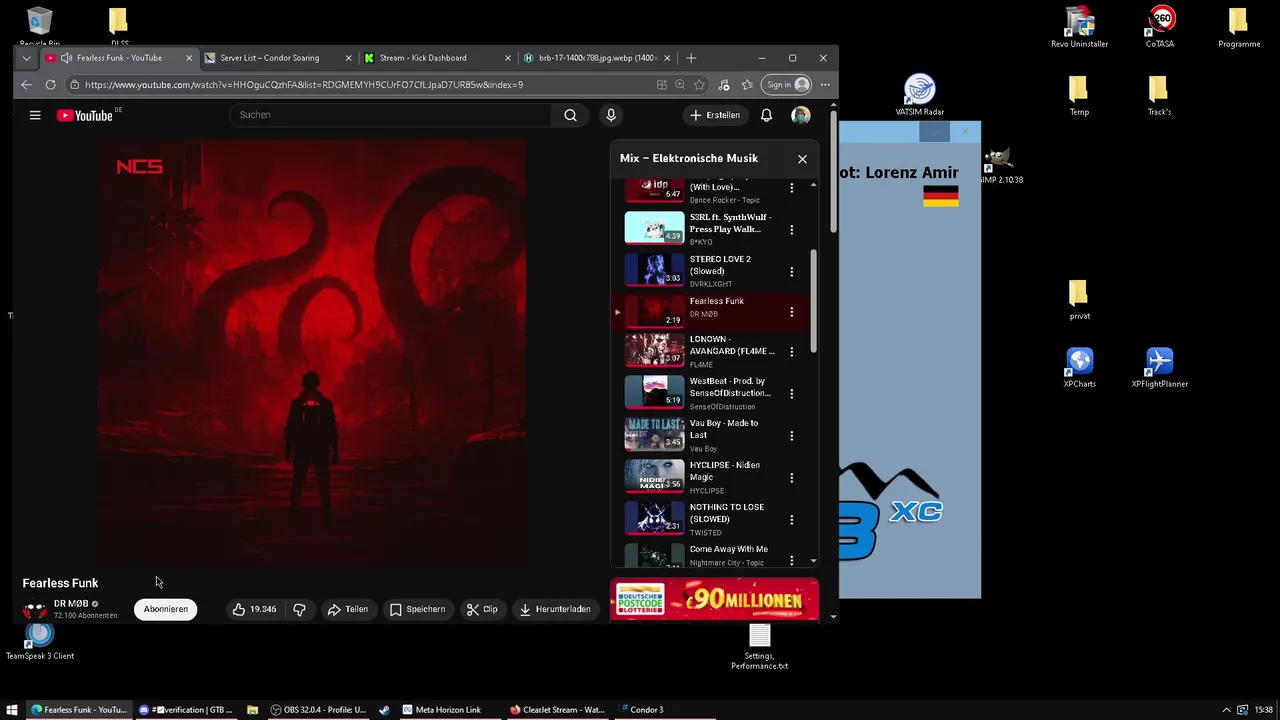Reload the page with refresh icon

click(x=50, y=85)
